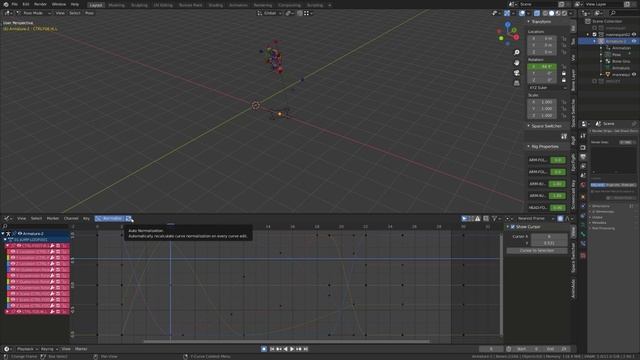Play the animation forward

click(292, 349)
